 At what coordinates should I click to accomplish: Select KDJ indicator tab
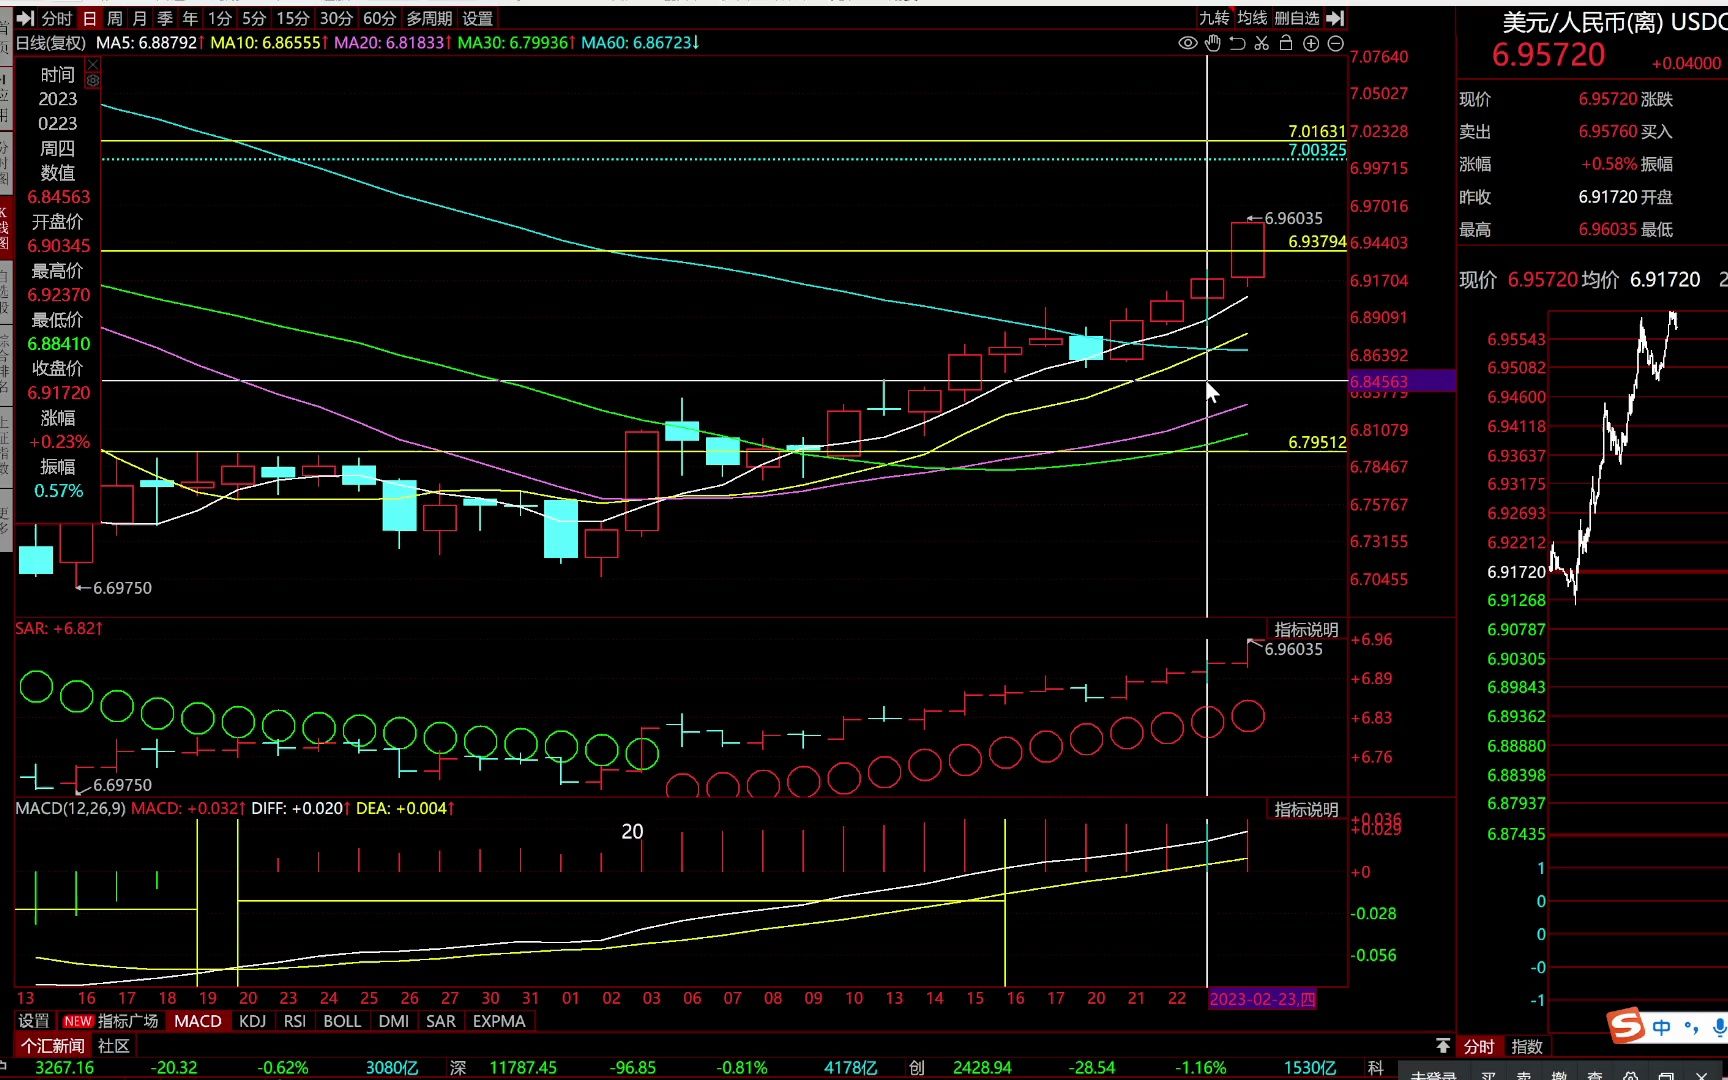253,1021
